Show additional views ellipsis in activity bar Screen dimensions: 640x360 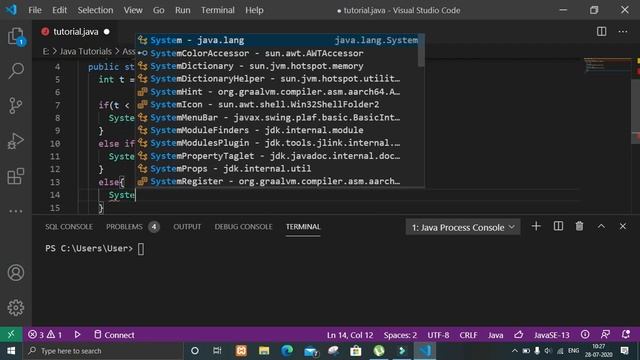click(x=16, y=211)
